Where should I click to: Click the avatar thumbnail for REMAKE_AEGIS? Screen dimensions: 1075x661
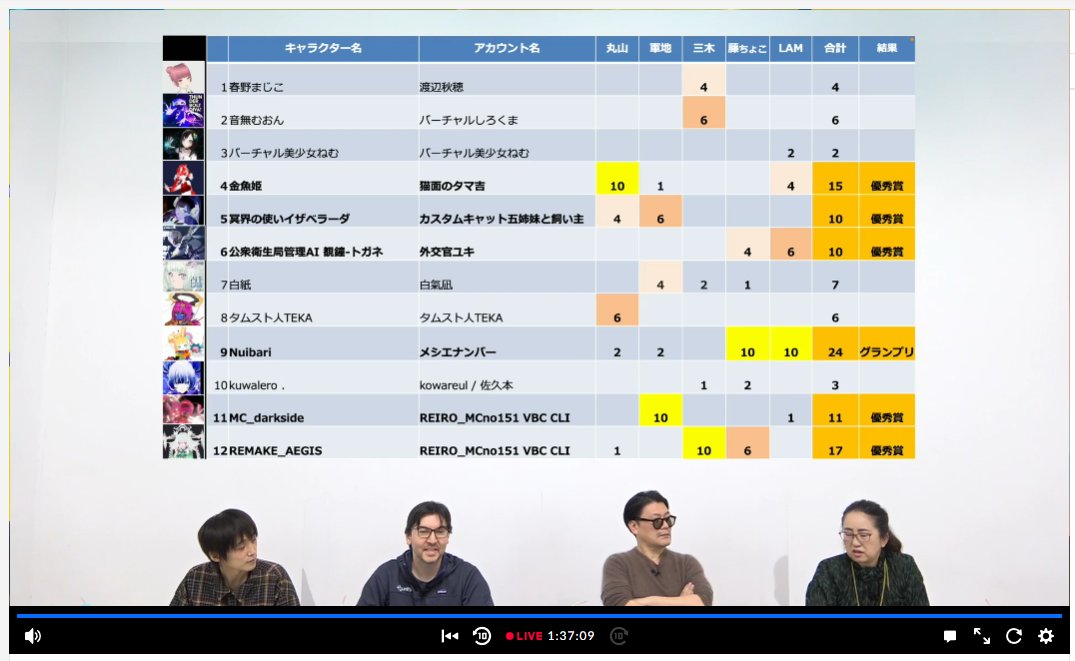click(x=184, y=442)
